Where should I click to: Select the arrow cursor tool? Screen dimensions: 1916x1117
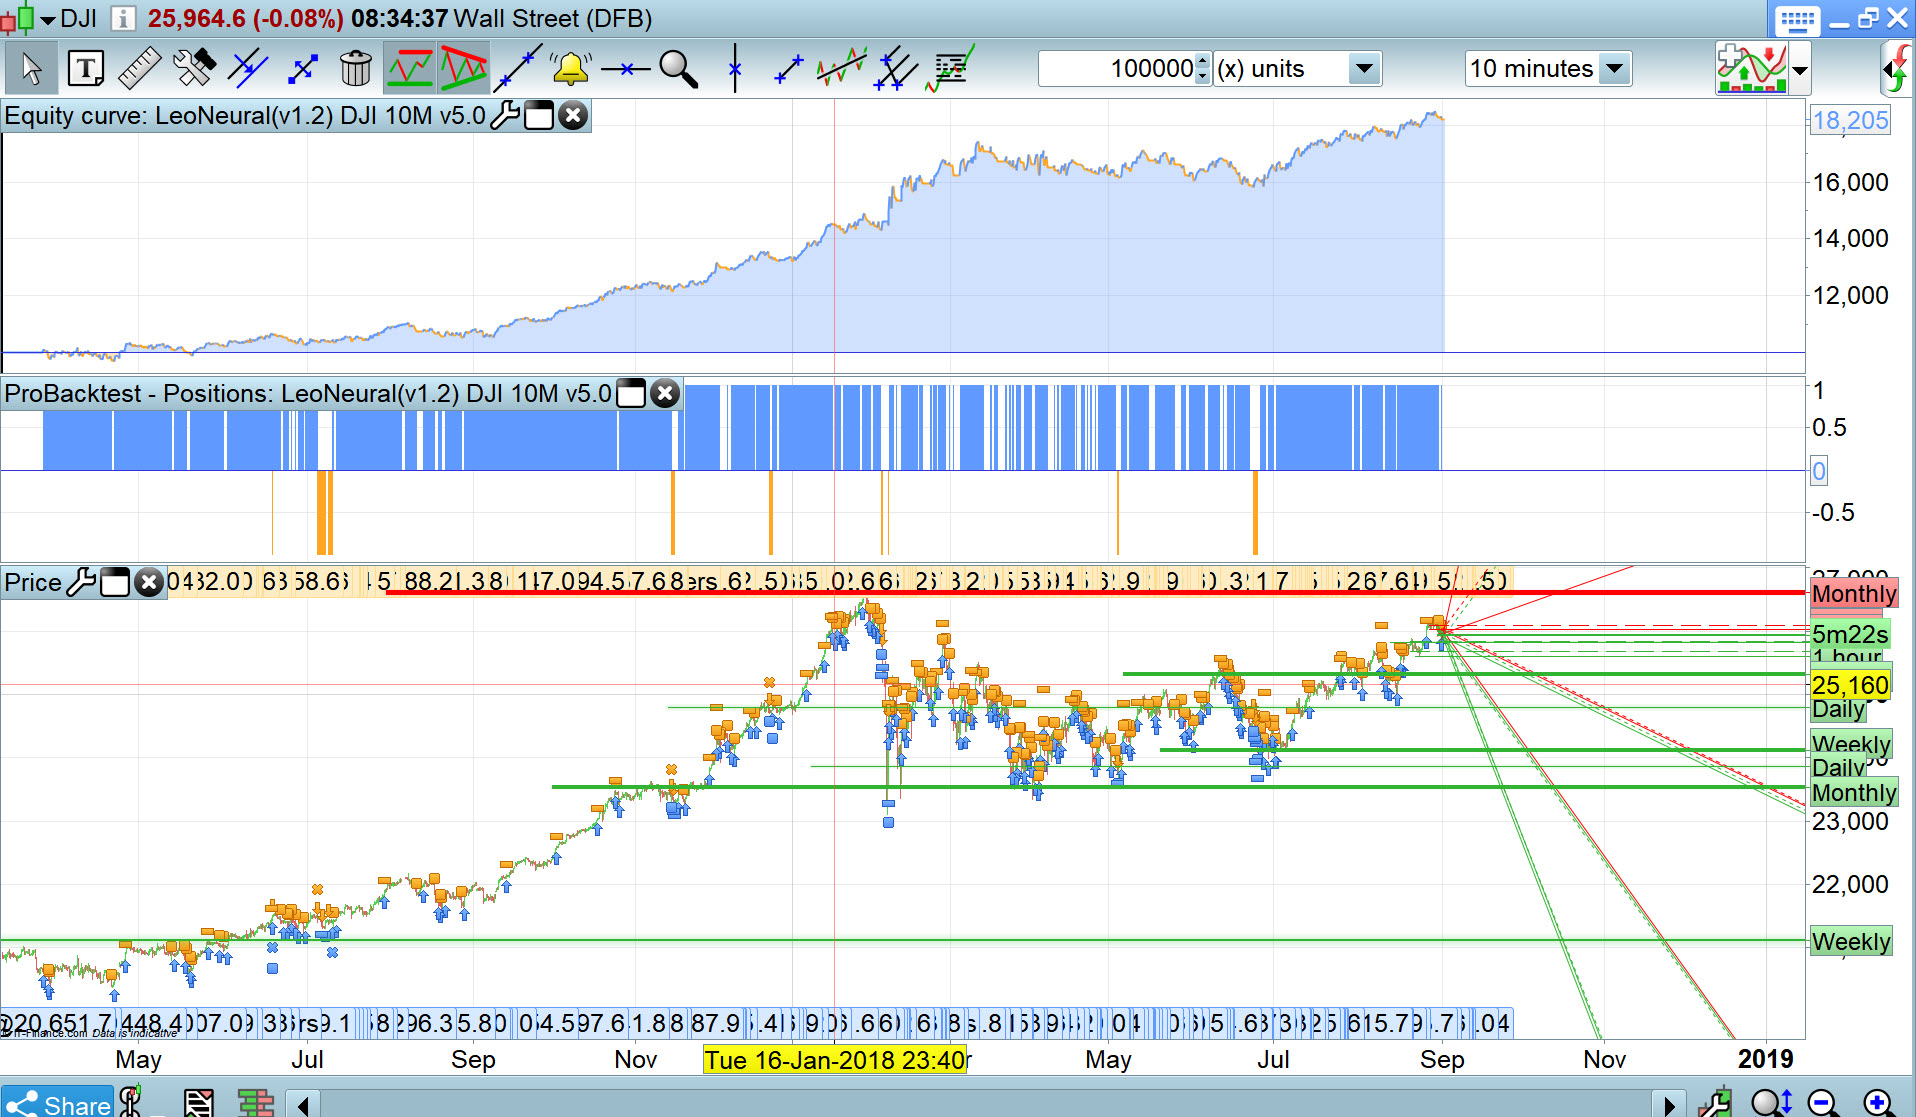pyautogui.click(x=31, y=69)
